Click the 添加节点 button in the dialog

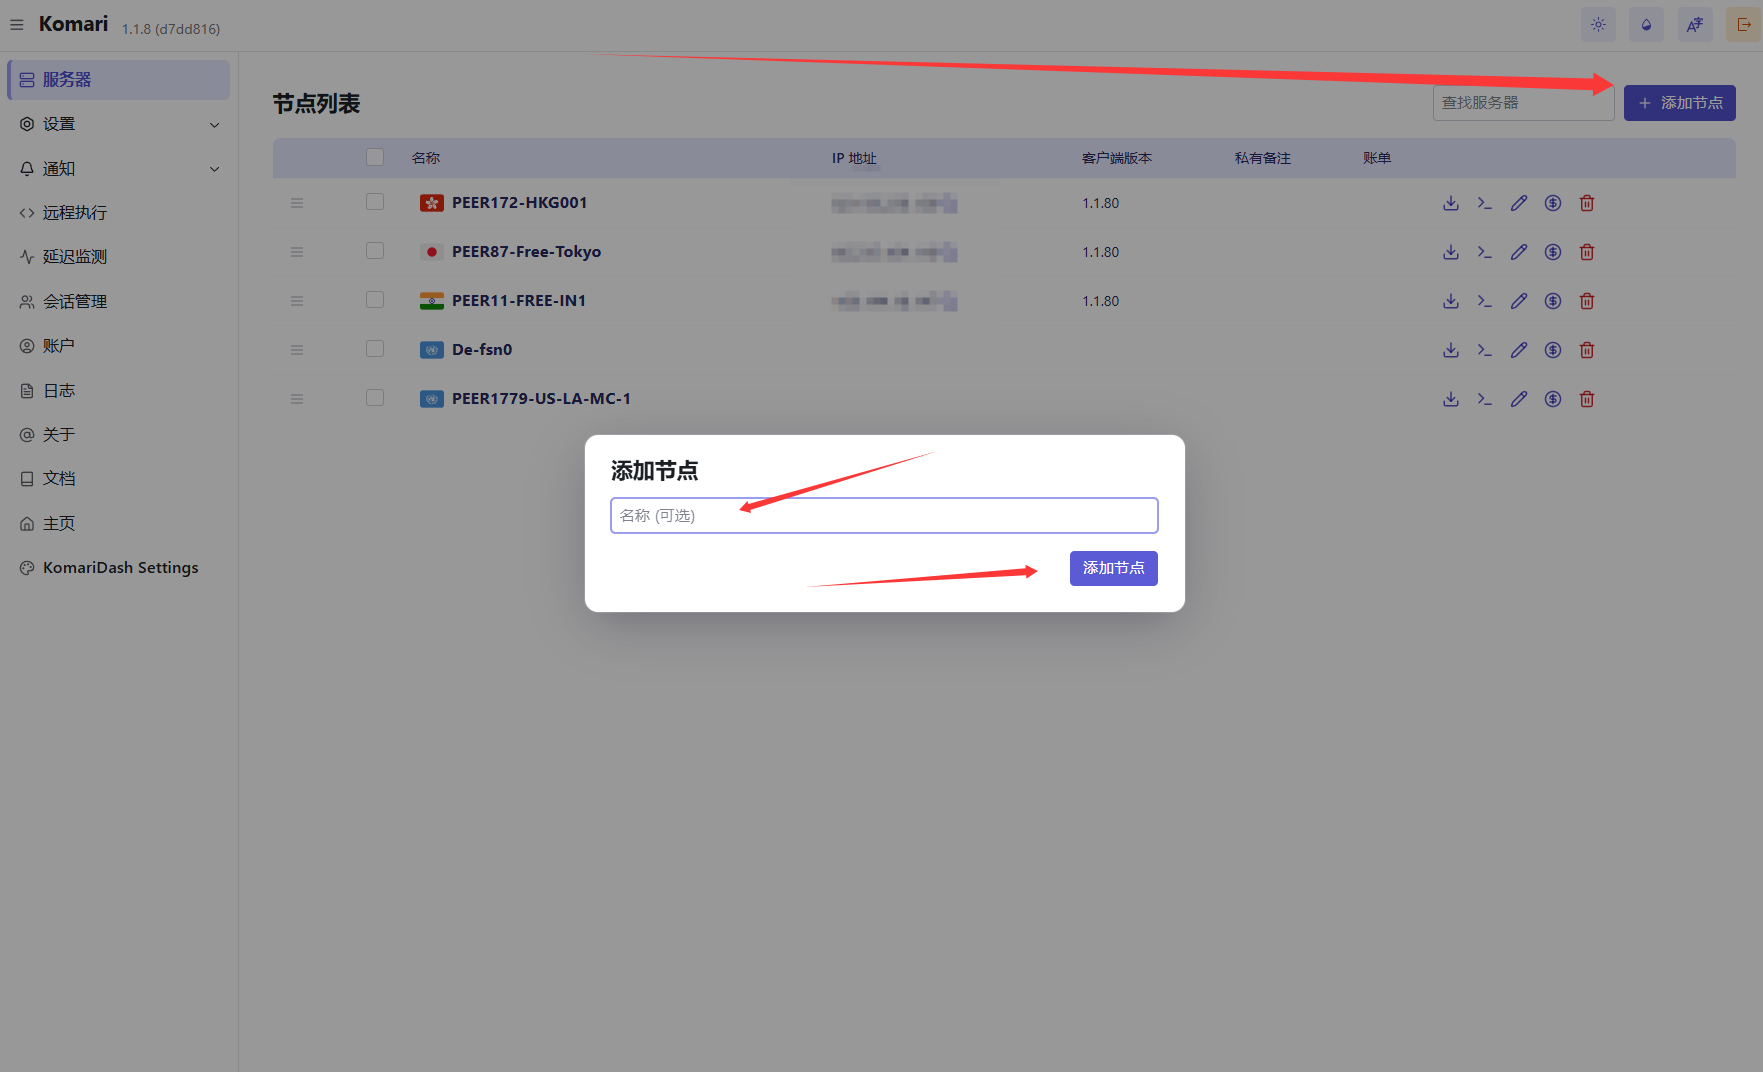click(x=1113, y=568)
